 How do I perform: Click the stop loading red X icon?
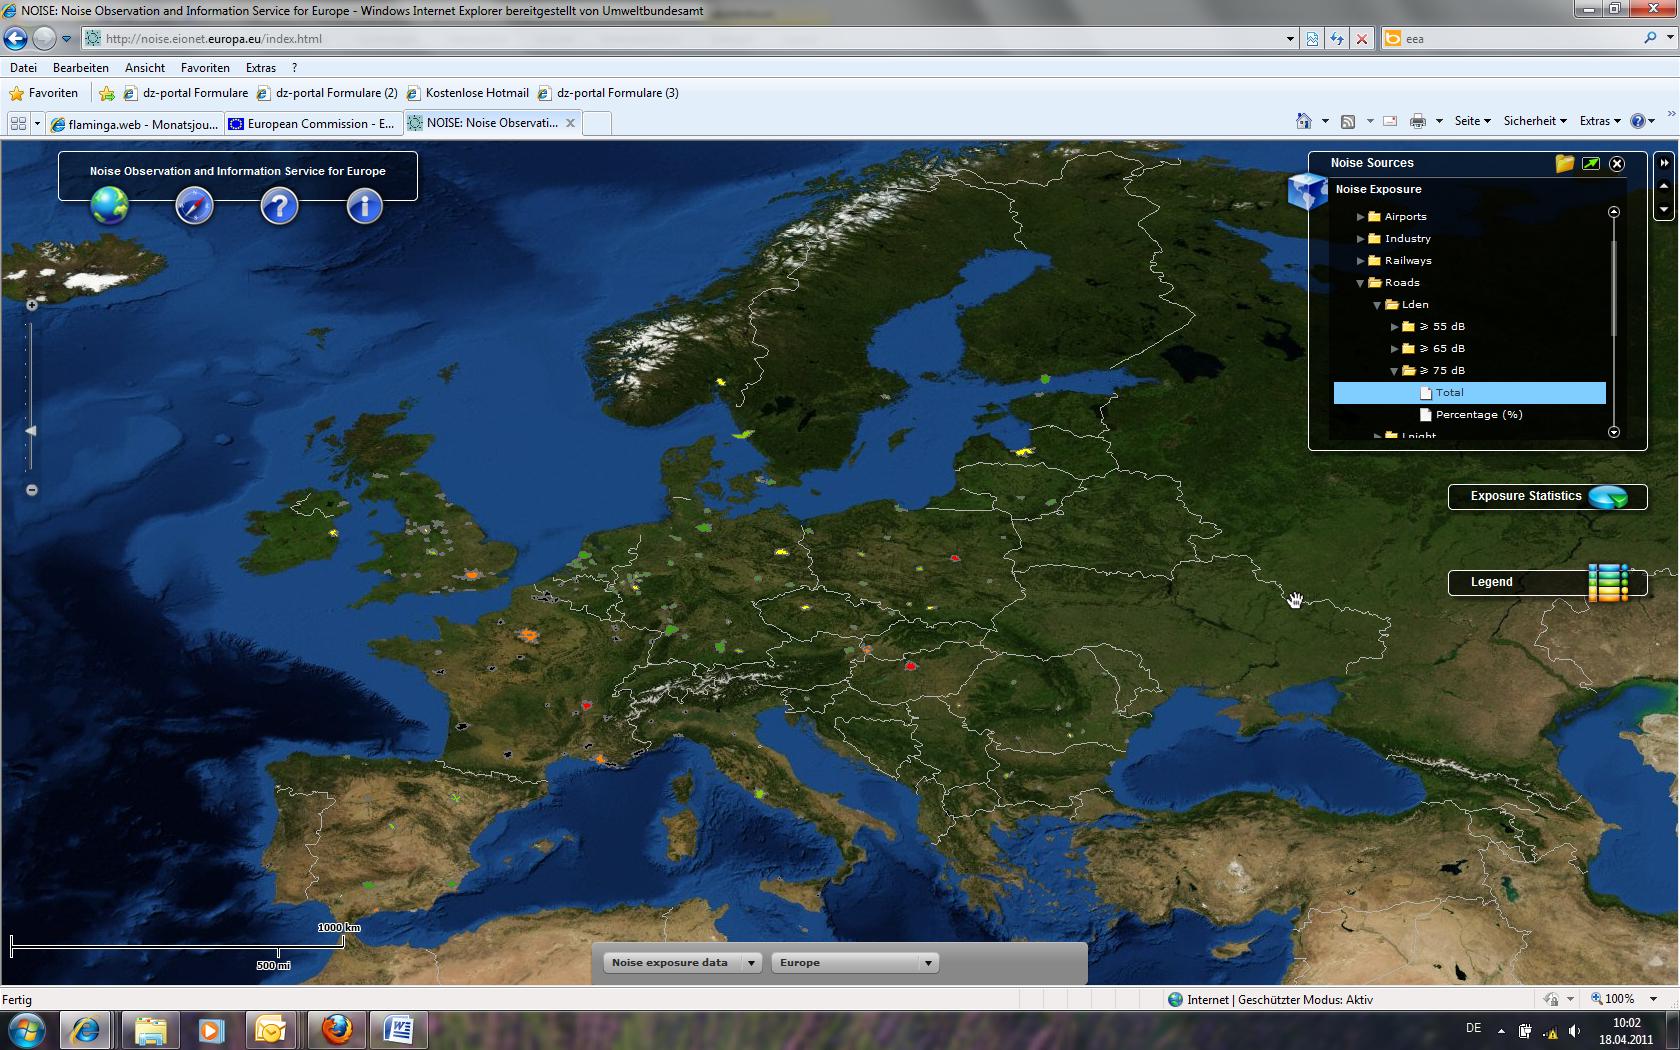[1362, 39]
